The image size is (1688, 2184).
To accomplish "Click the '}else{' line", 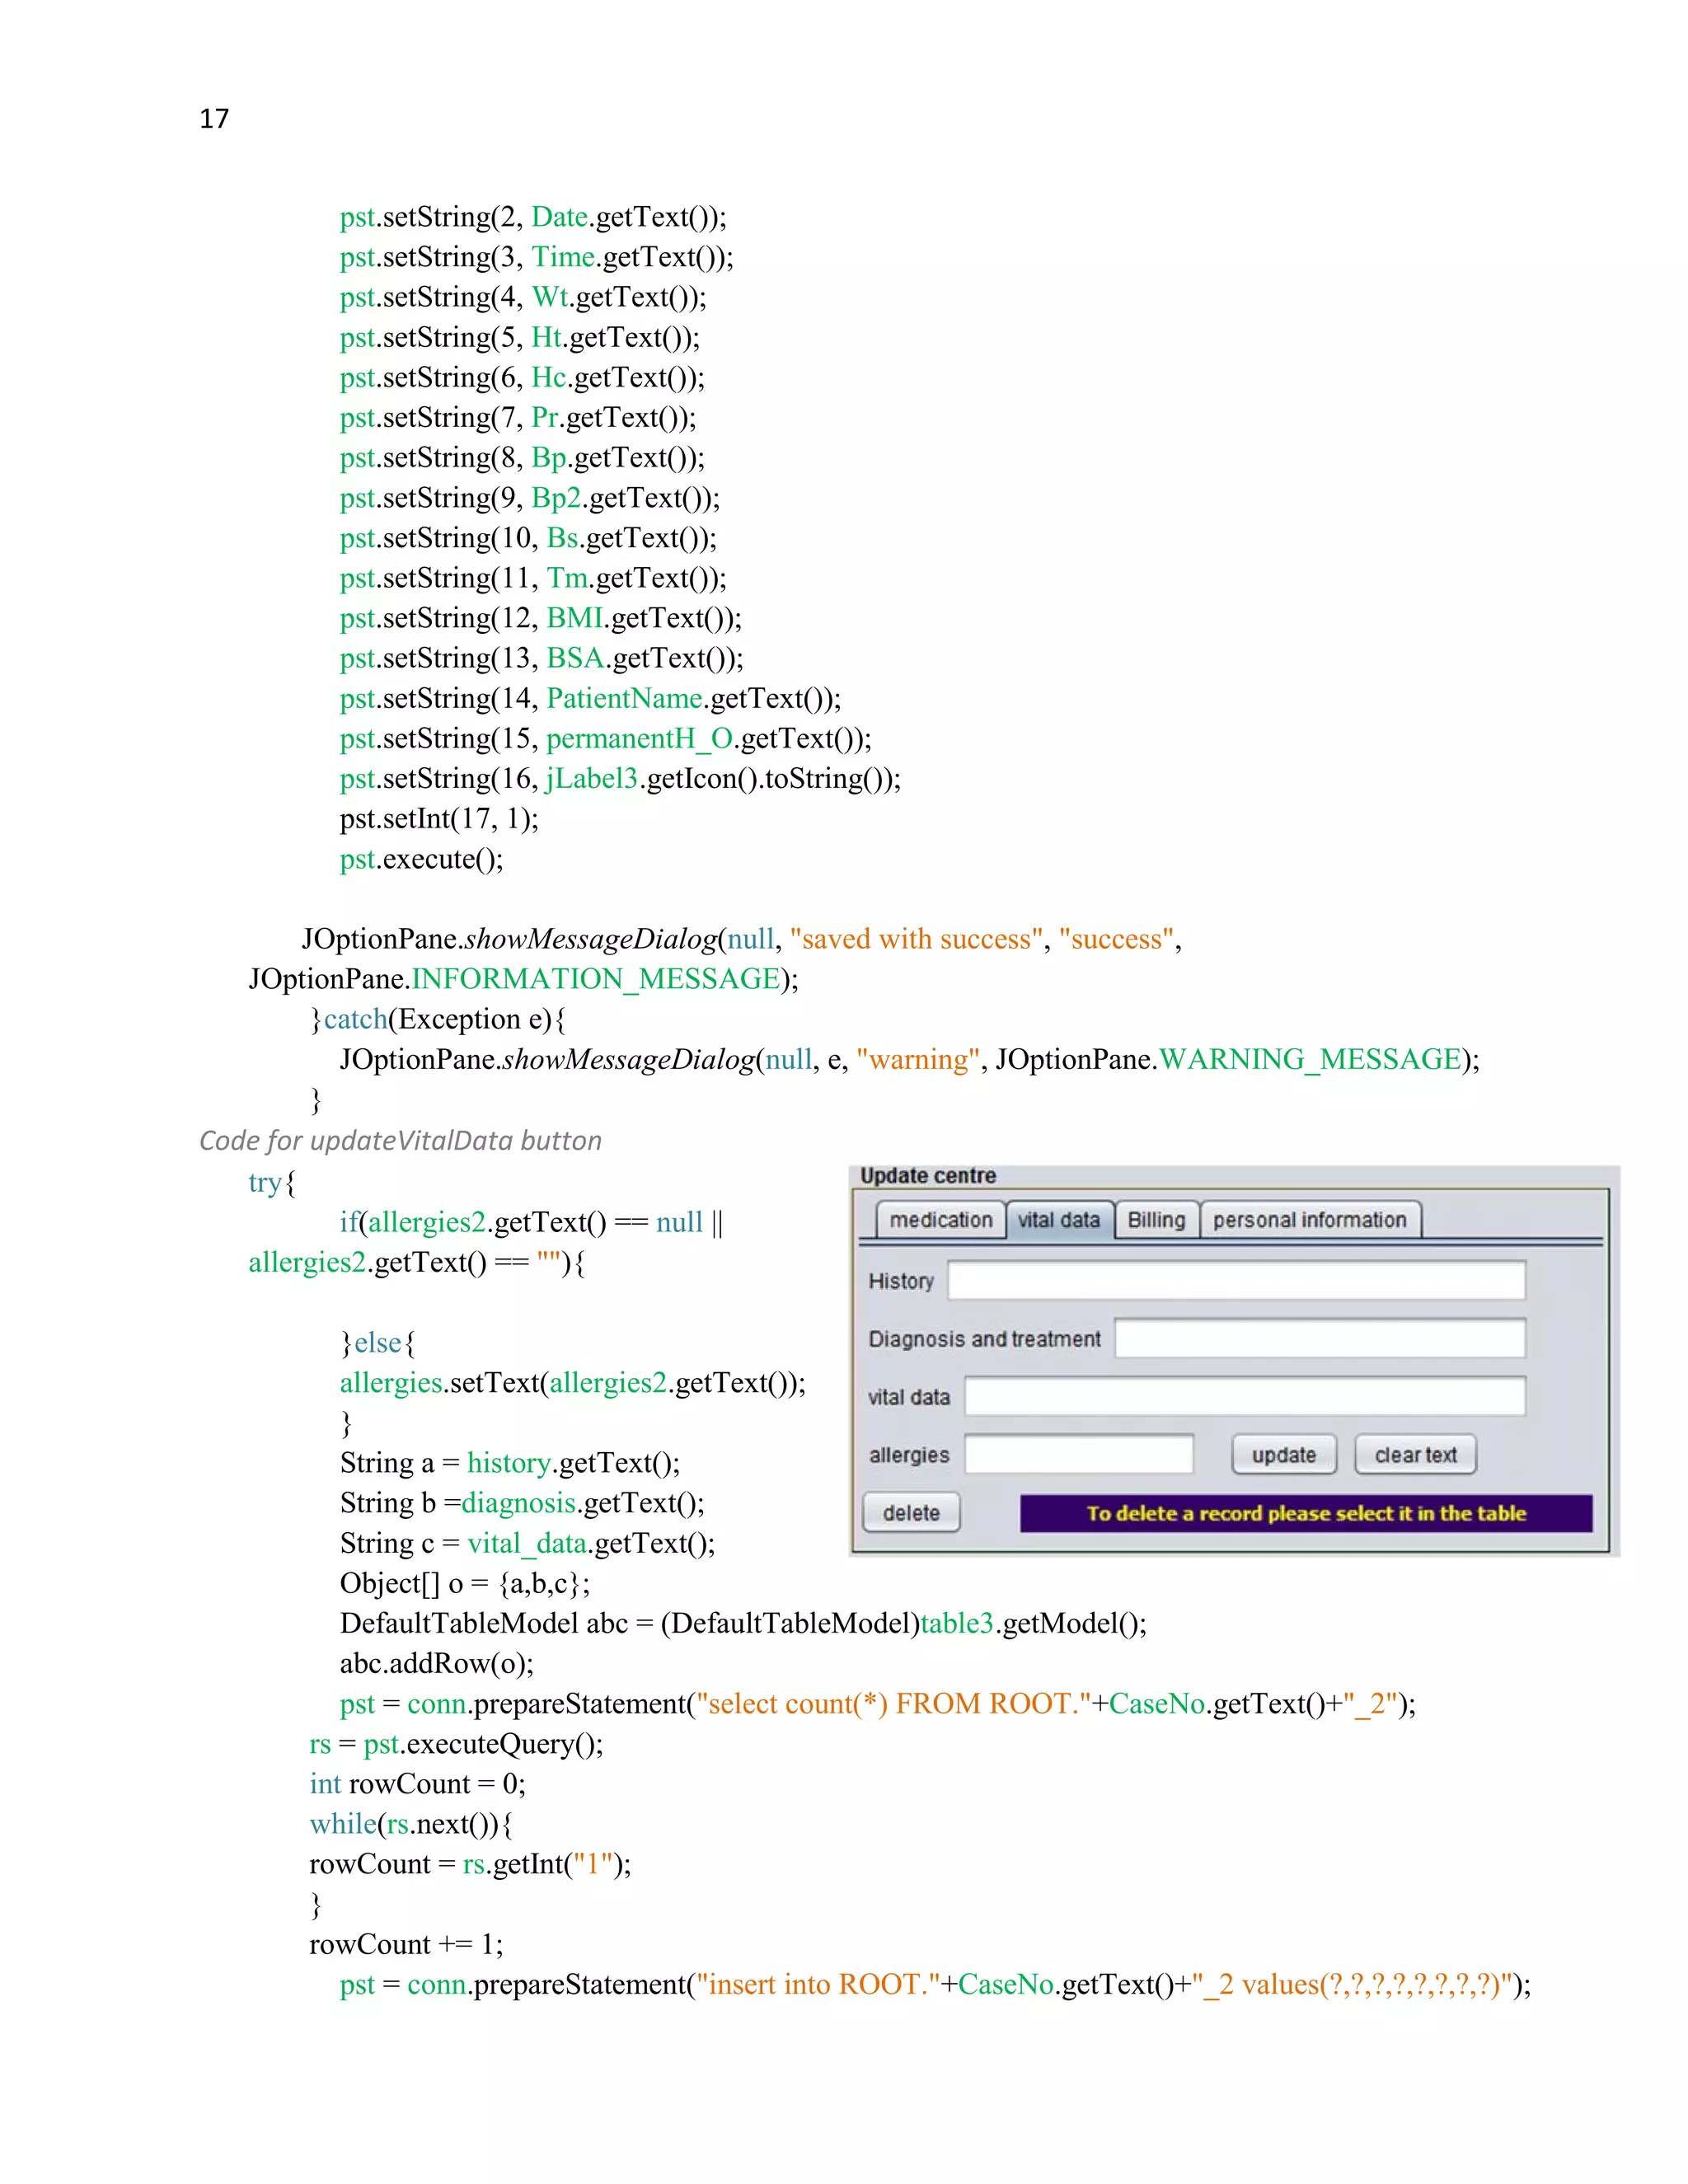I will (378, 1342).
